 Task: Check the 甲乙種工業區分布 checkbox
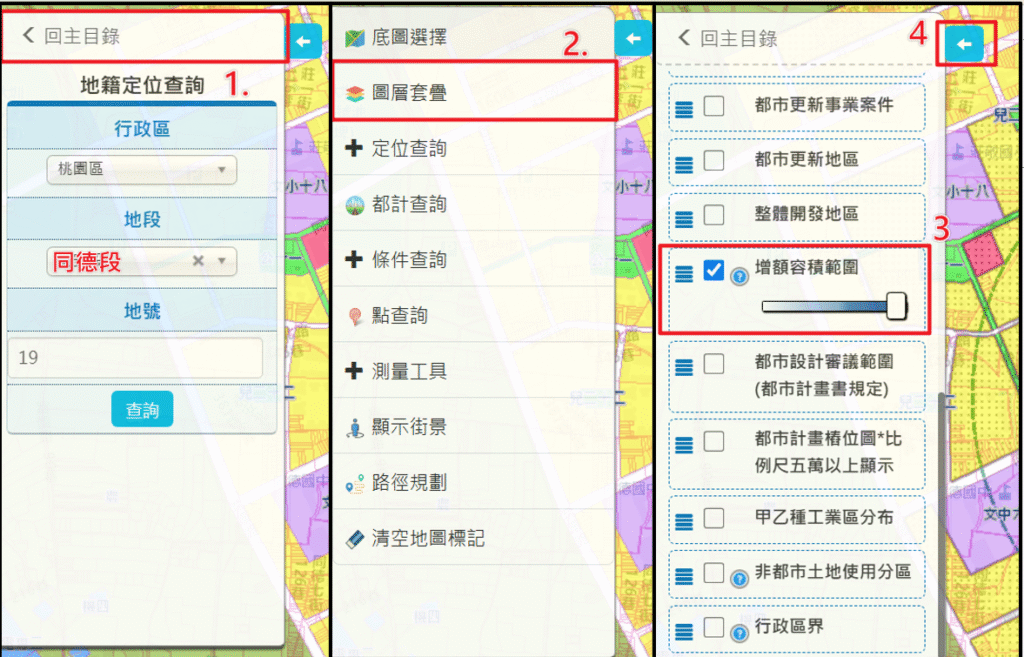714,518
